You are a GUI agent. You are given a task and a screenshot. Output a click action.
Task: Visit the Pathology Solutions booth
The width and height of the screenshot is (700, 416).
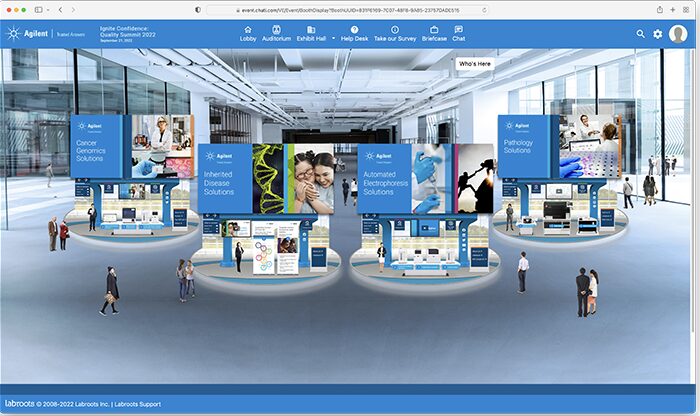click(x=527, y=147)
